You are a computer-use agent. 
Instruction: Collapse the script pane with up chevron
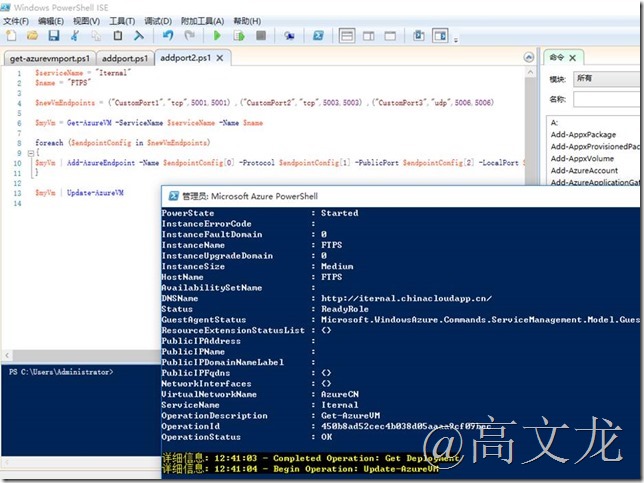[x=529, y=58]
